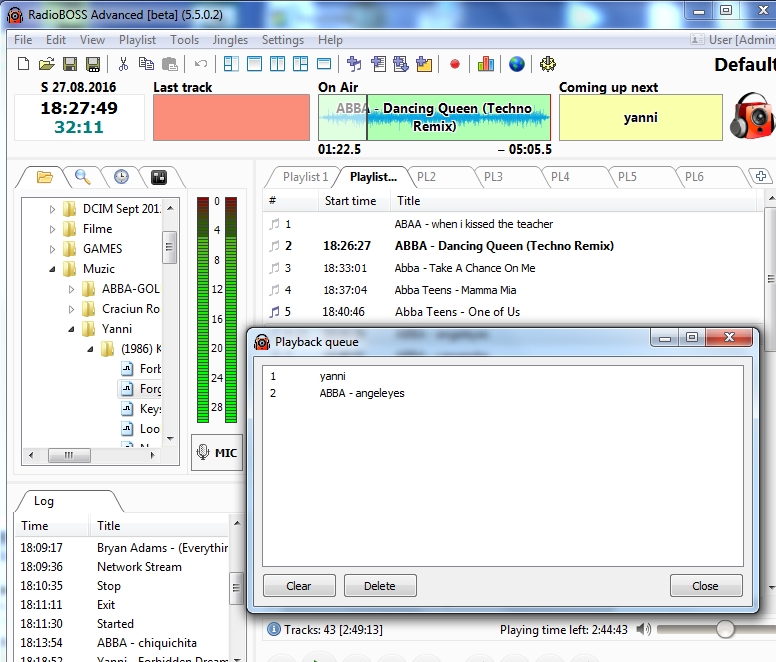The width and height of the screenshot is (776, 662).
Task: Click the globe broadcast icon
Action: point(516,64)
